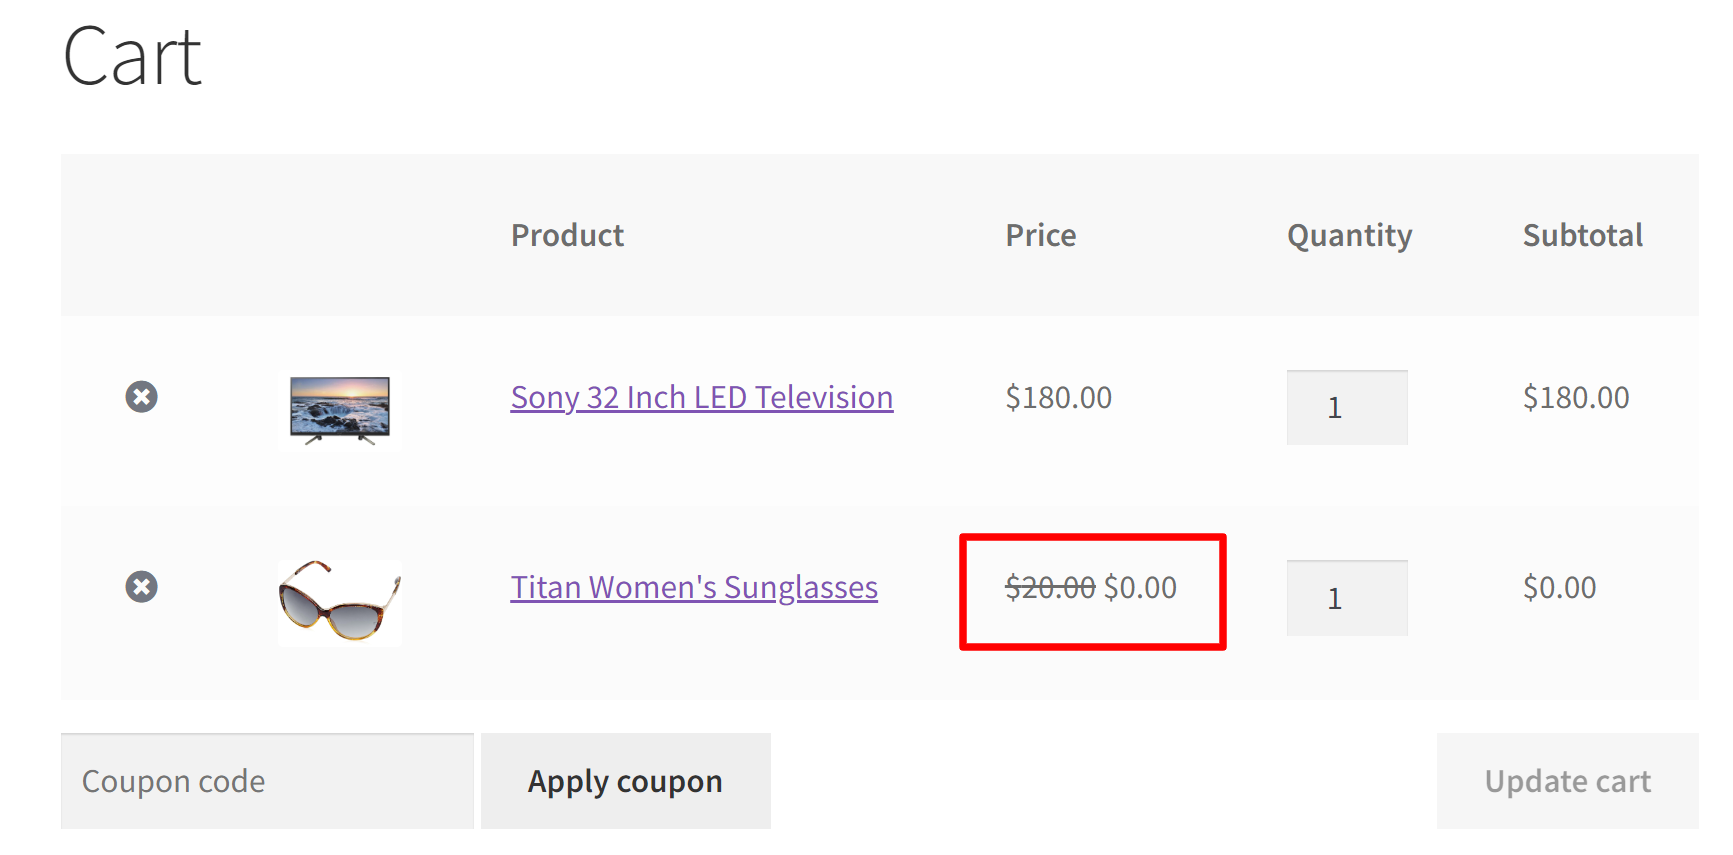This screenshot has width=1733, height=855.
Task: Focus the quantity field for Titan Sunglasses
Action: (1346, 598)
